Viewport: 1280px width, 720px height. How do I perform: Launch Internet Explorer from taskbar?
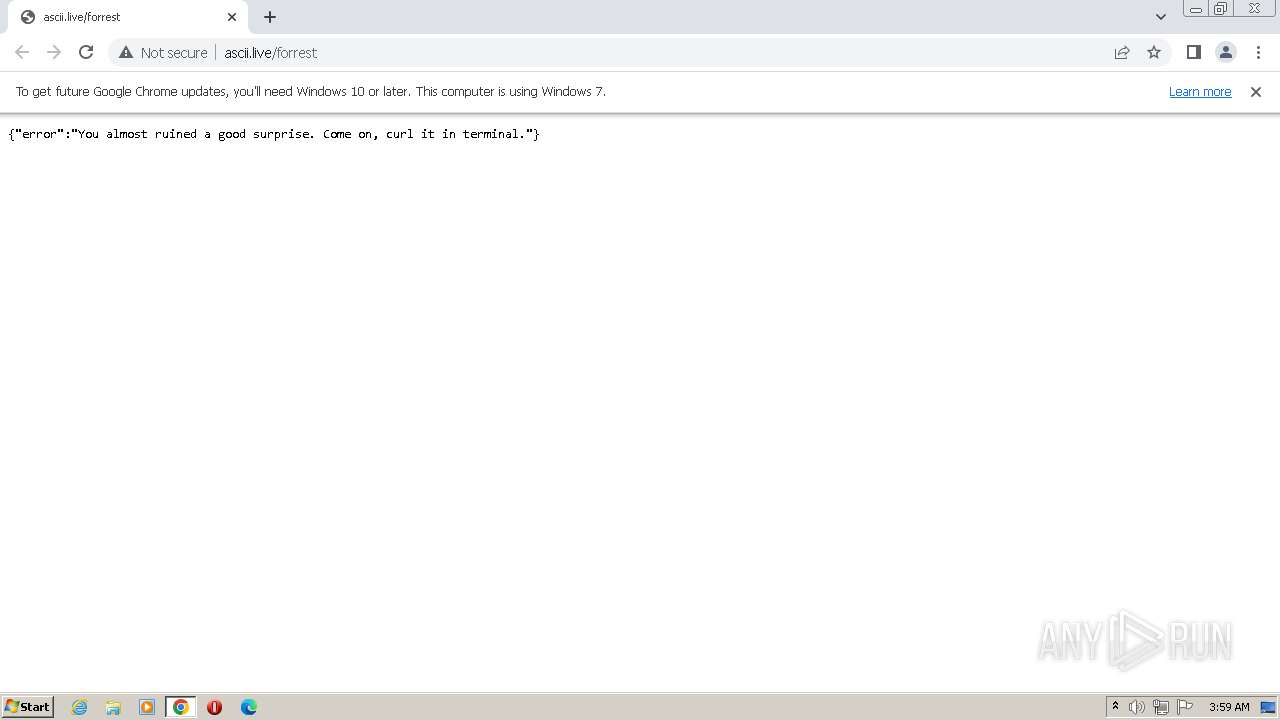click(x=79, y=707)
